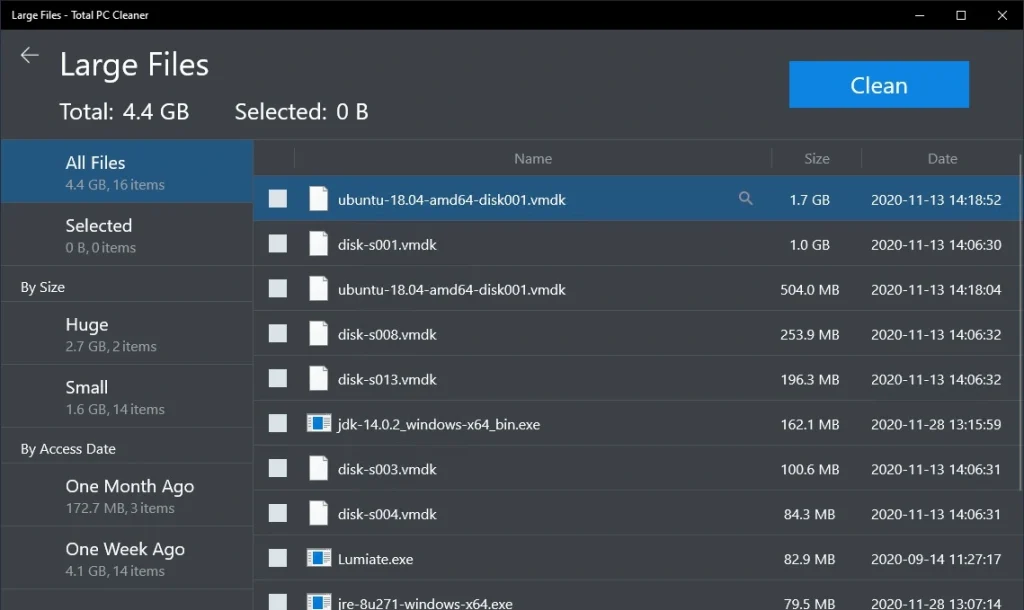Click the Selected: 0 B summary text
1024x610 pixels.
(x=301, y=112)
